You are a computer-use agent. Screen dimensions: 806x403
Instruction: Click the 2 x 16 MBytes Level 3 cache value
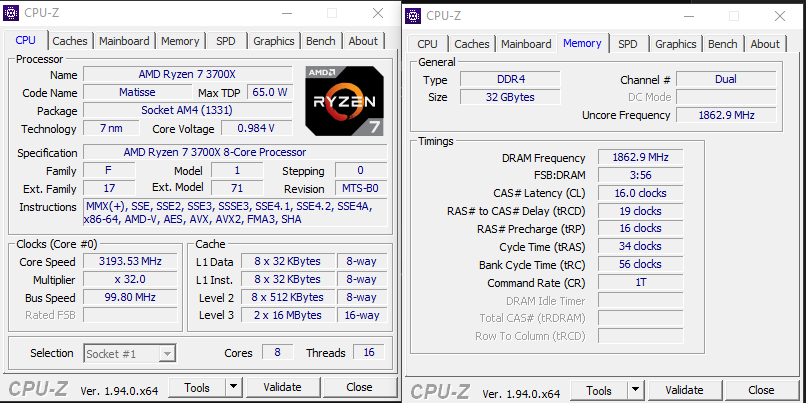(288, 315)
